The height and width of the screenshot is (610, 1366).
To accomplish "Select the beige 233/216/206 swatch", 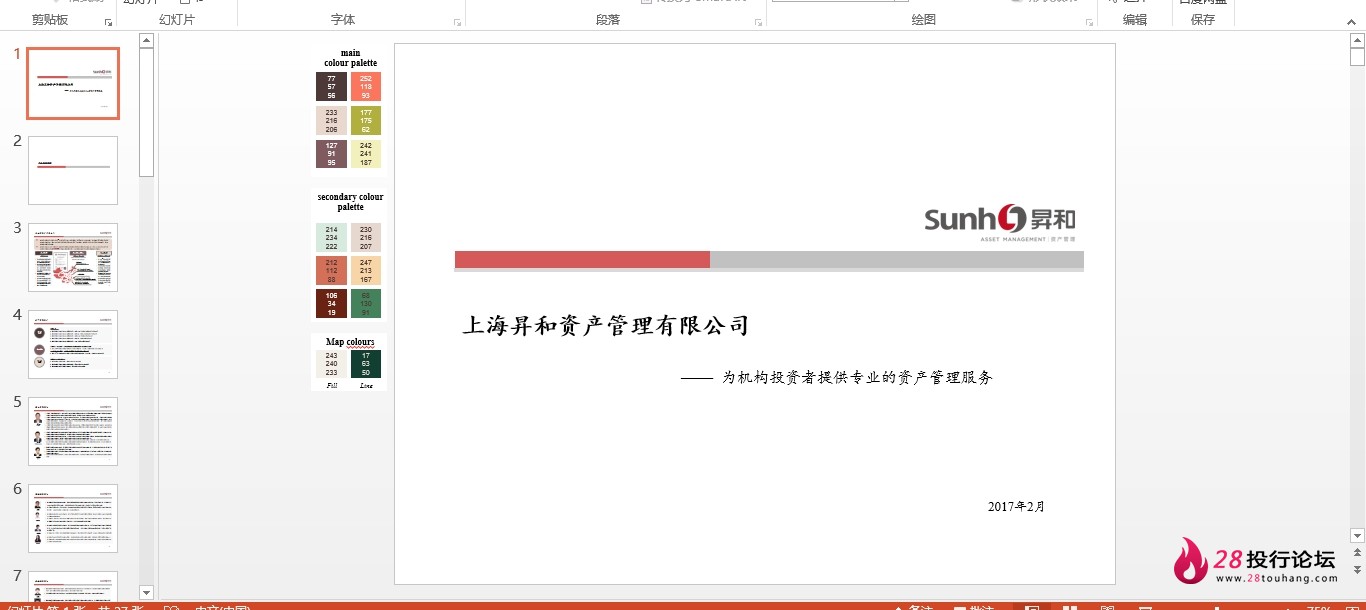I will (x=331, y=120).
